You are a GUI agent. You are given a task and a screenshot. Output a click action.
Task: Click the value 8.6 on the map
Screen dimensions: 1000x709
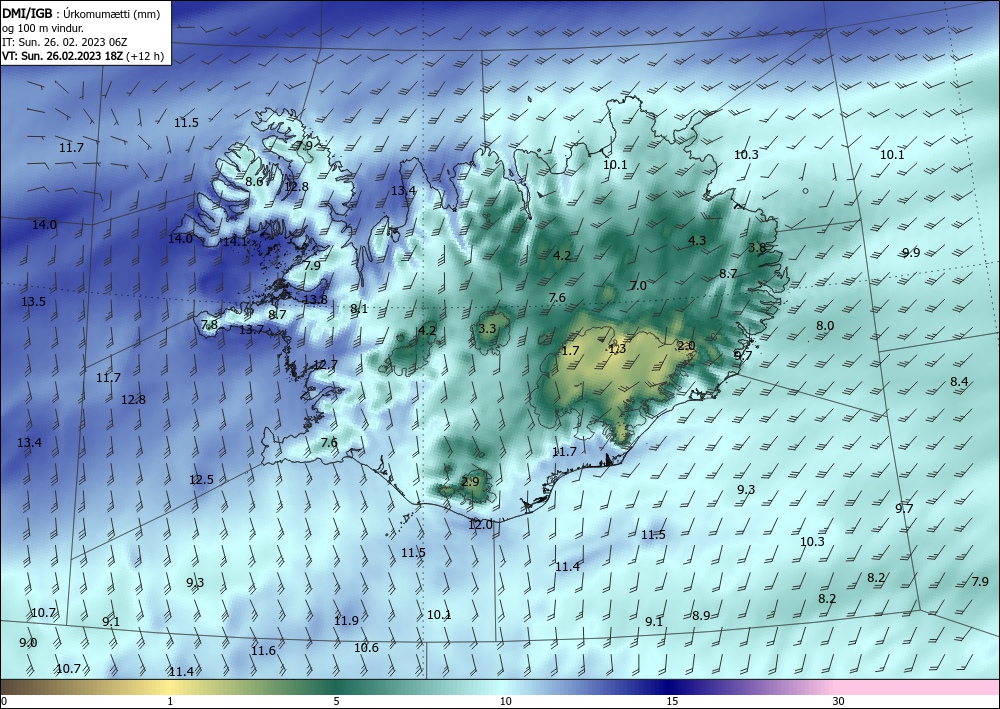tap(254, 182)
